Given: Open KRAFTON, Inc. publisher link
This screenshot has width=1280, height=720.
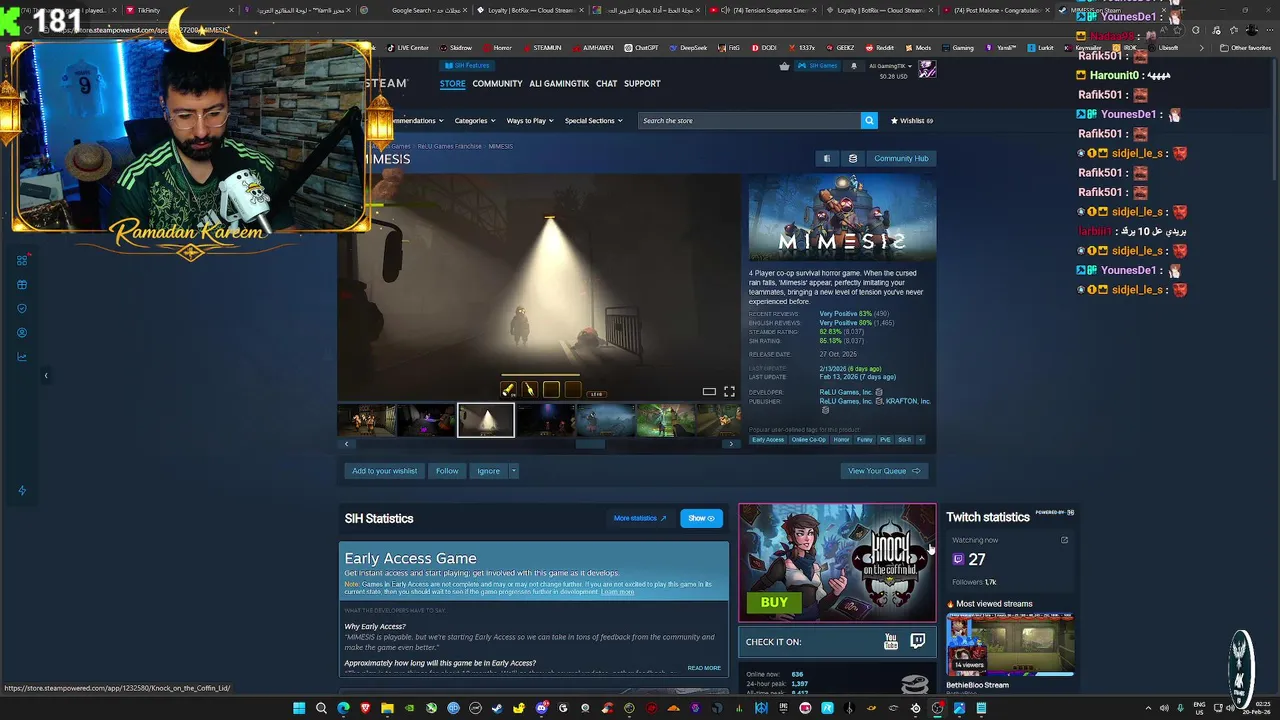Looking at the screenshot, I should (908, 401).
